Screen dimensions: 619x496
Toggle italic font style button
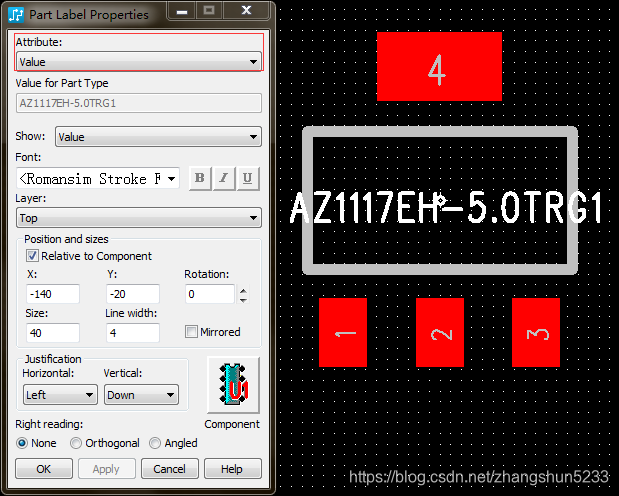coord(224,178)
